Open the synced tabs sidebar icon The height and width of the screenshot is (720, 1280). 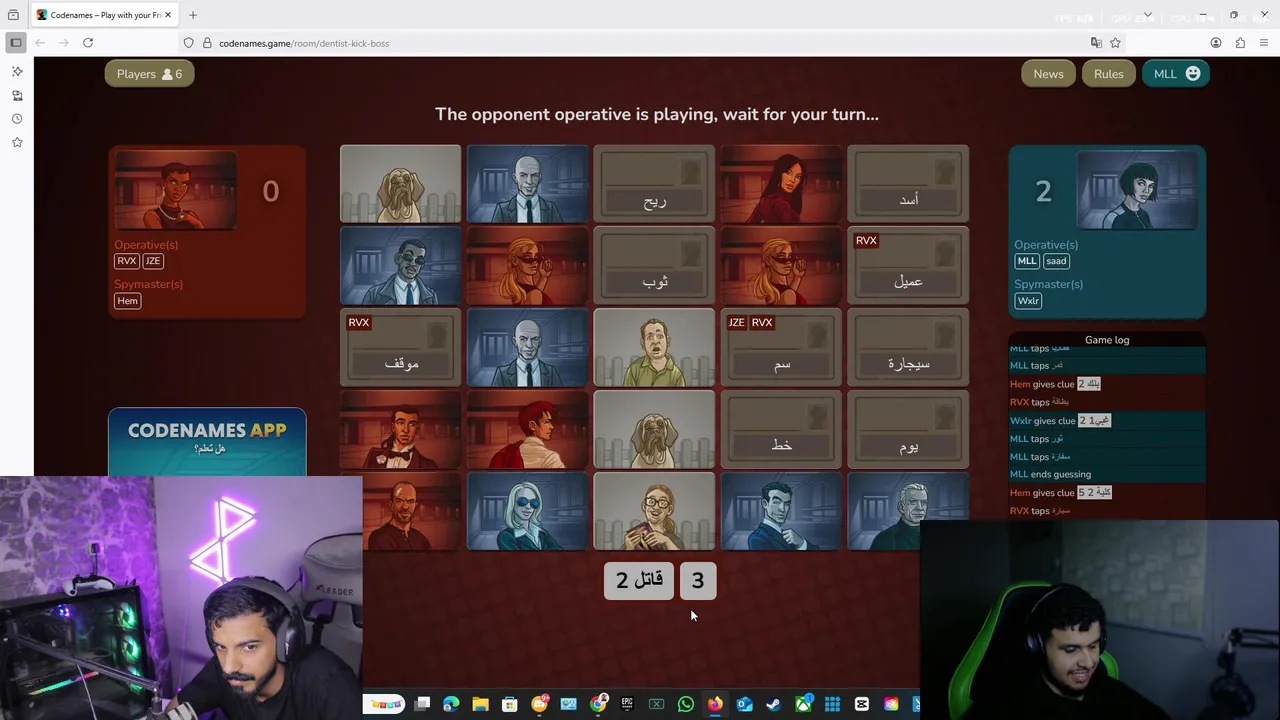(17, 95)
